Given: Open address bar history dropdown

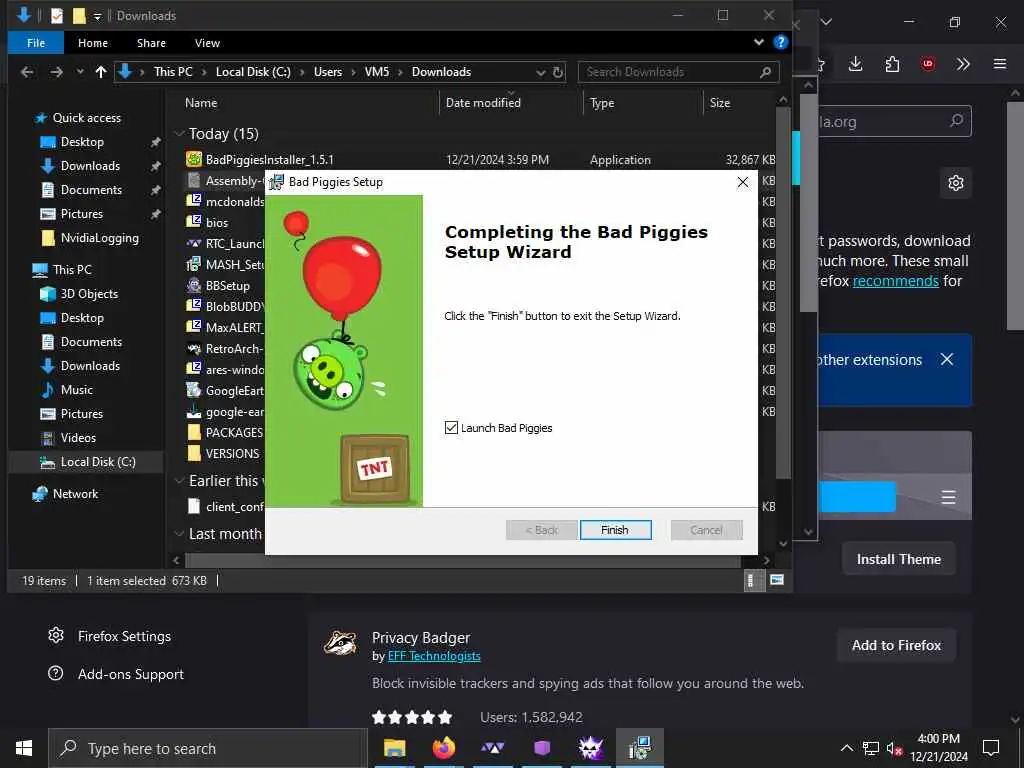Looking at the screenshot, I should click(x=541, y=72).
